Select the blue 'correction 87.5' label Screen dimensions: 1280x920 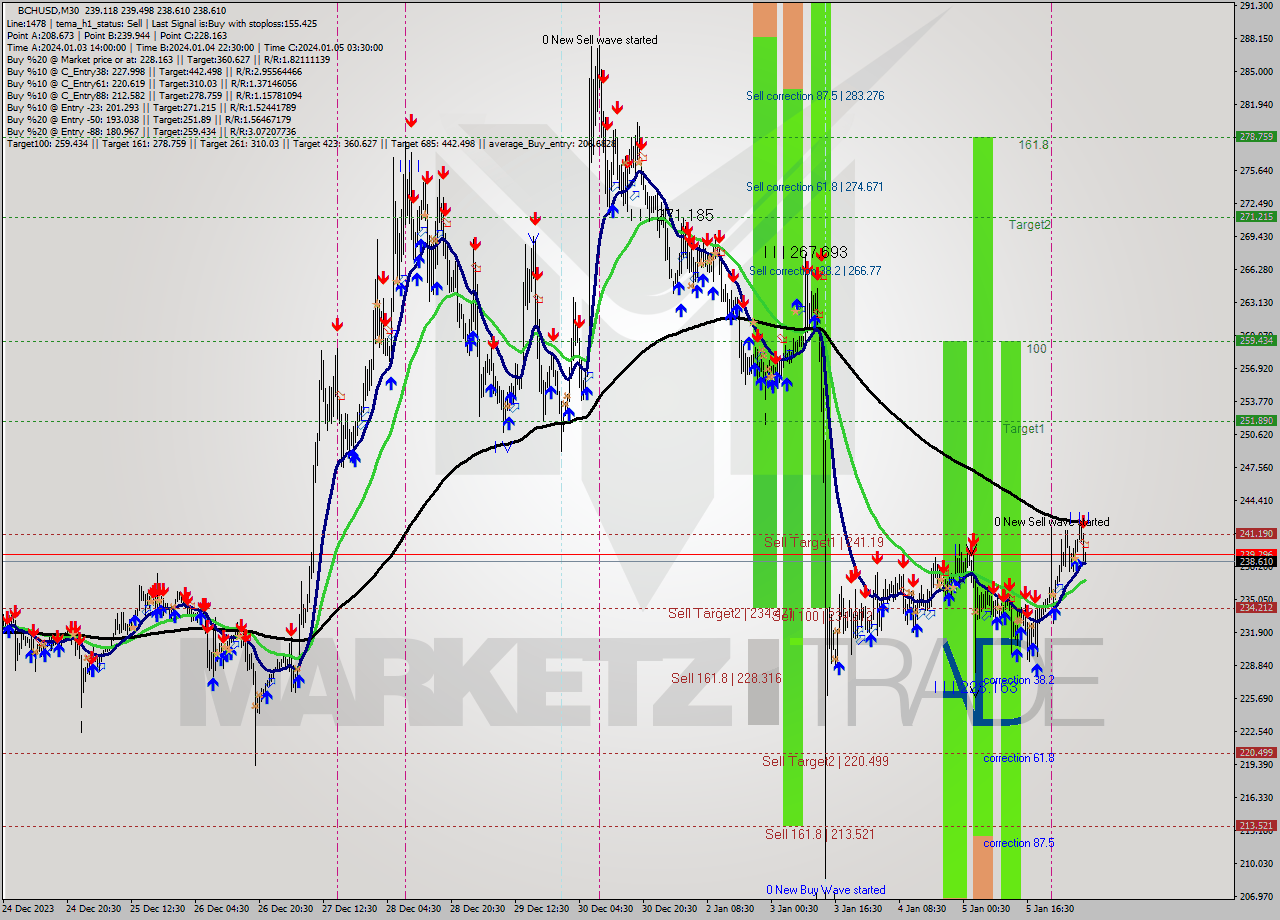coord(1018,843)
